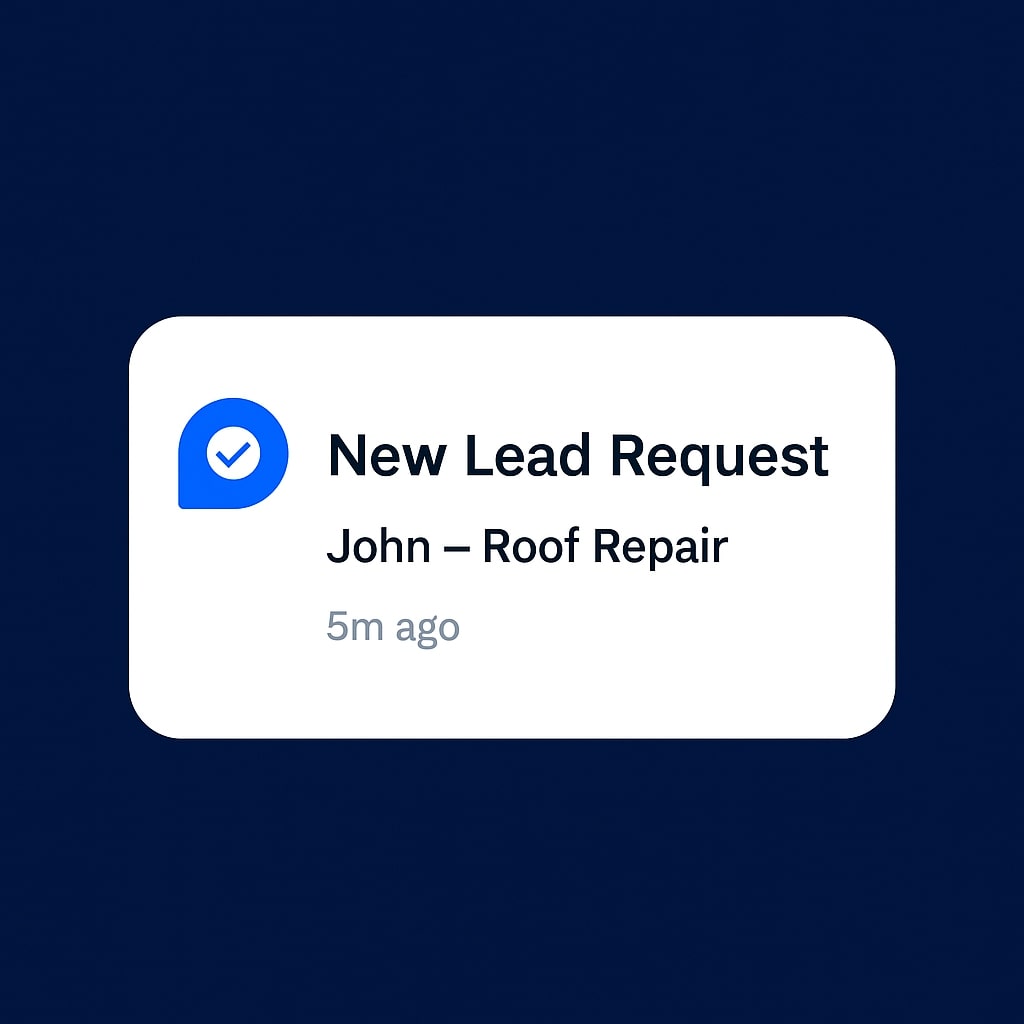Viewport: 1024px width, 1024px height.
Task: Click the "5m ago" timestamp
Action: tap(393, 628)
